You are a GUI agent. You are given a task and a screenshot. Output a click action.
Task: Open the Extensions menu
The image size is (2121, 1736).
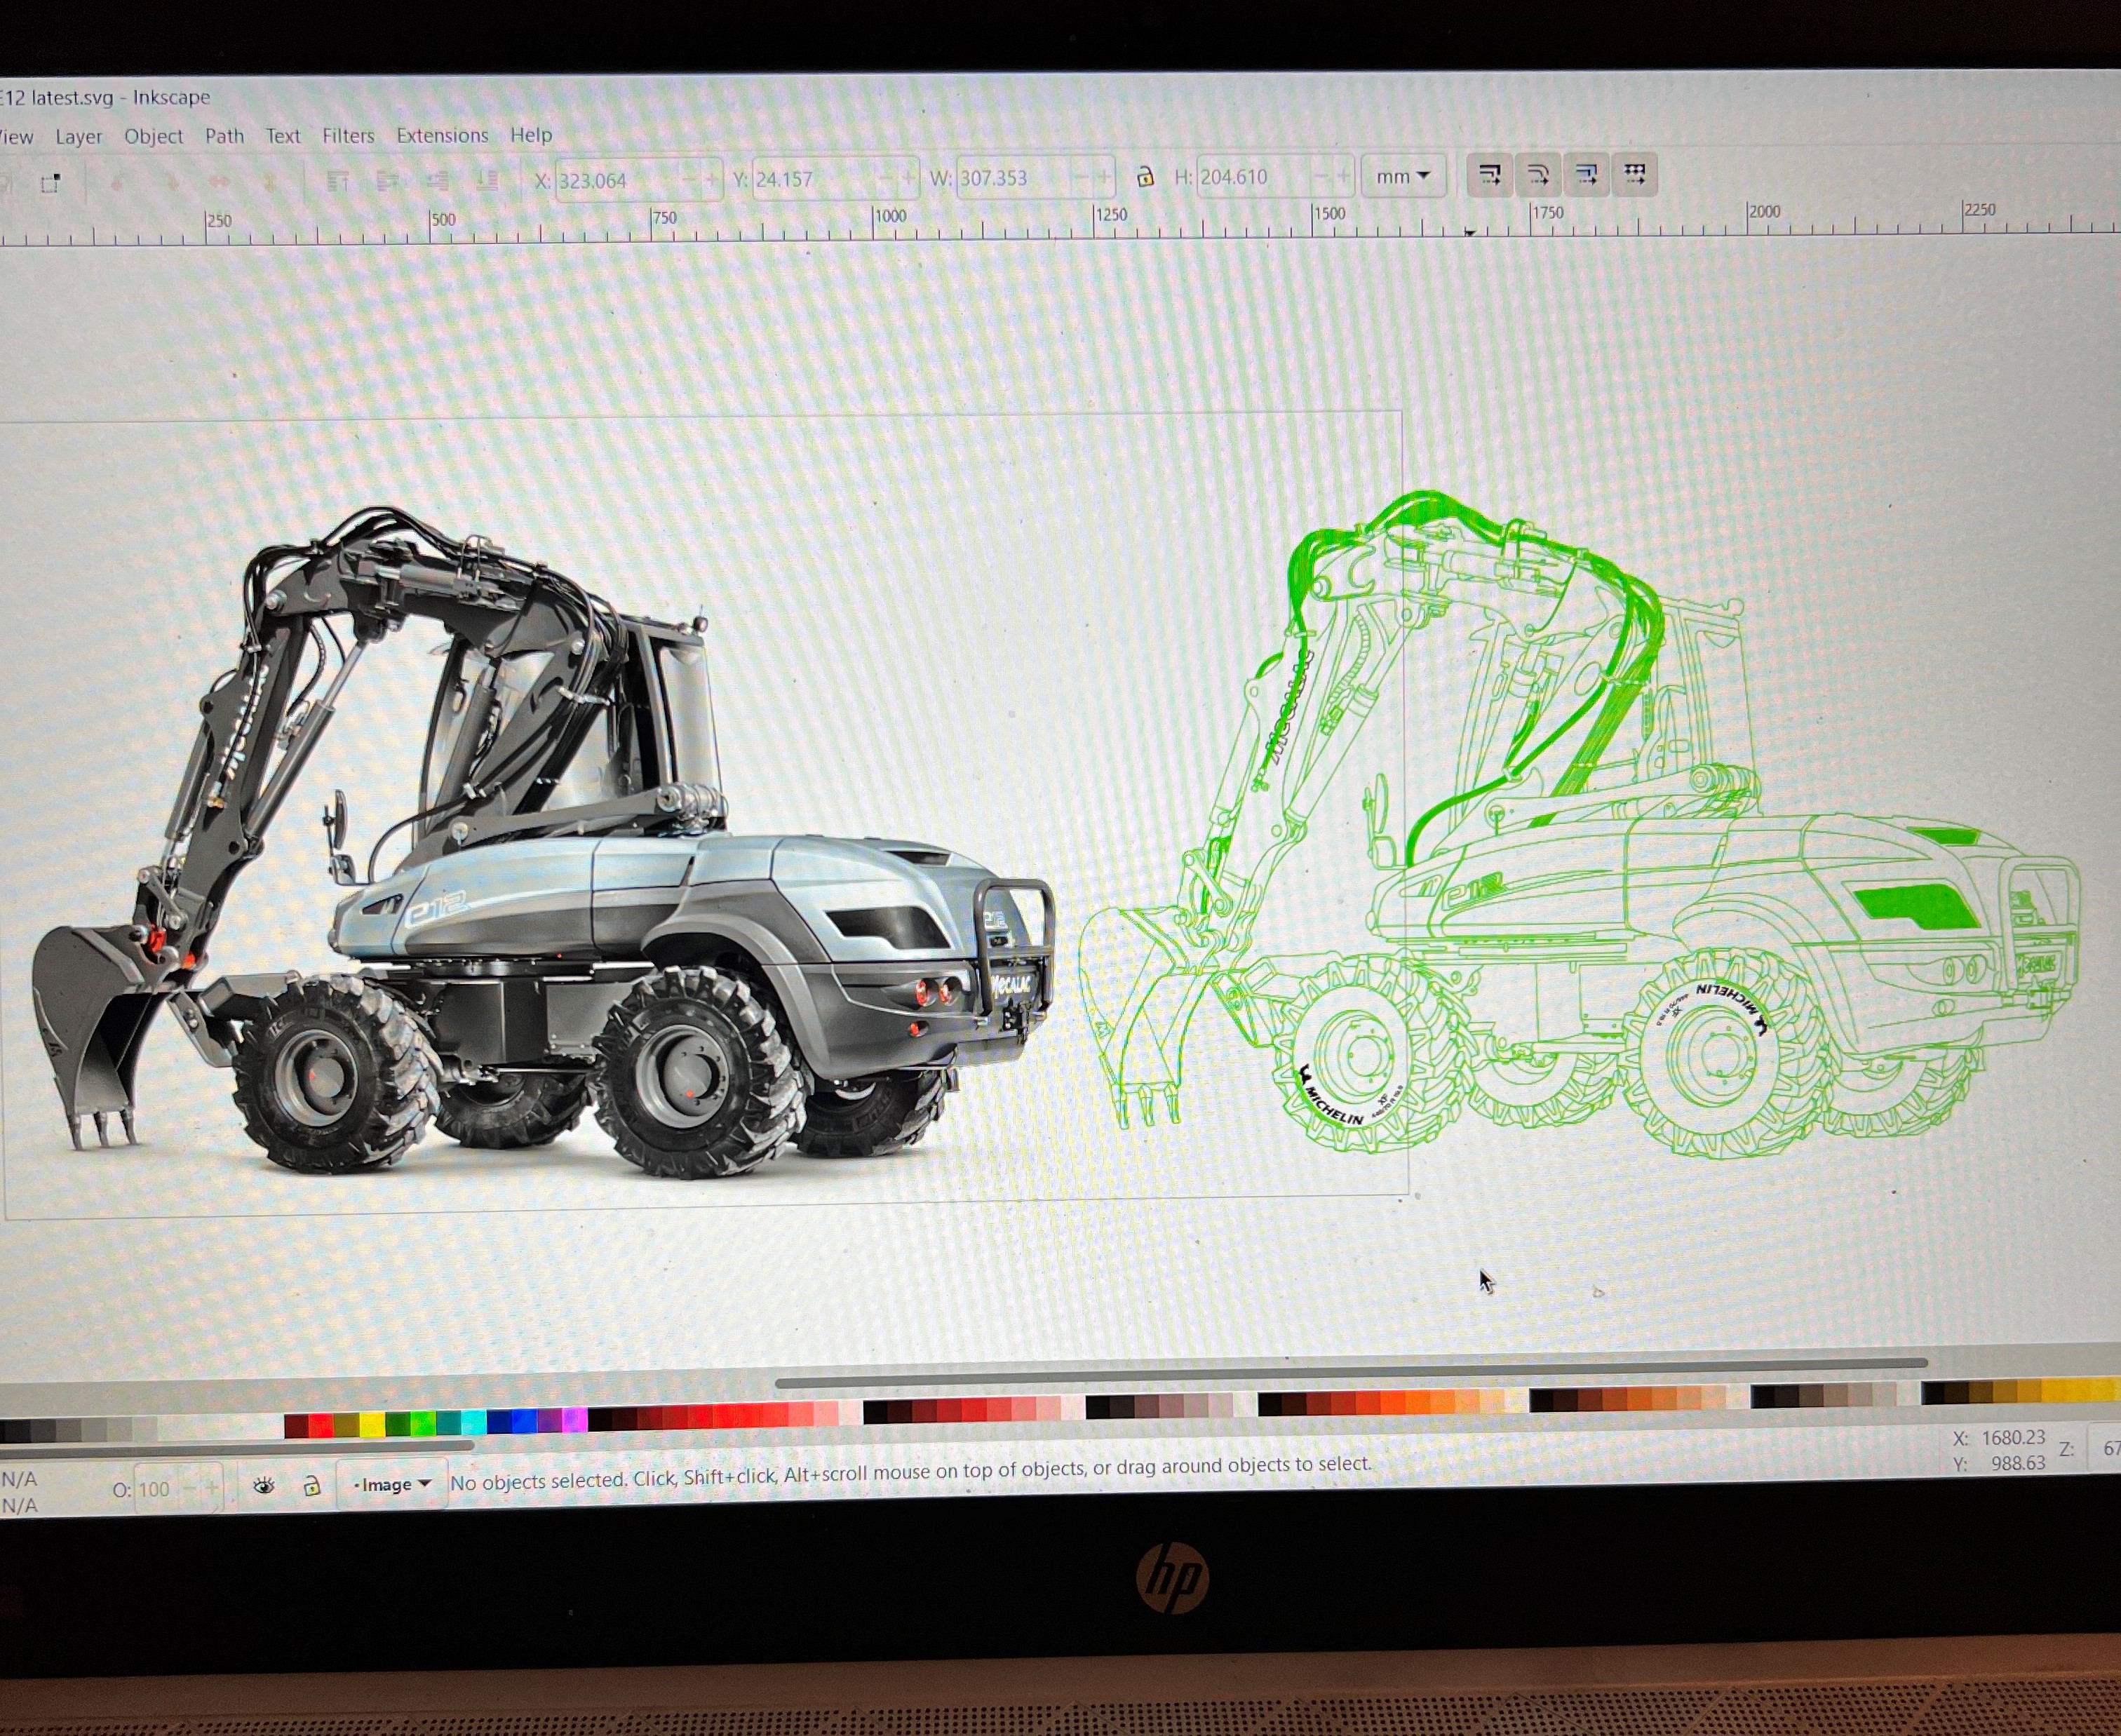point(442,135)
